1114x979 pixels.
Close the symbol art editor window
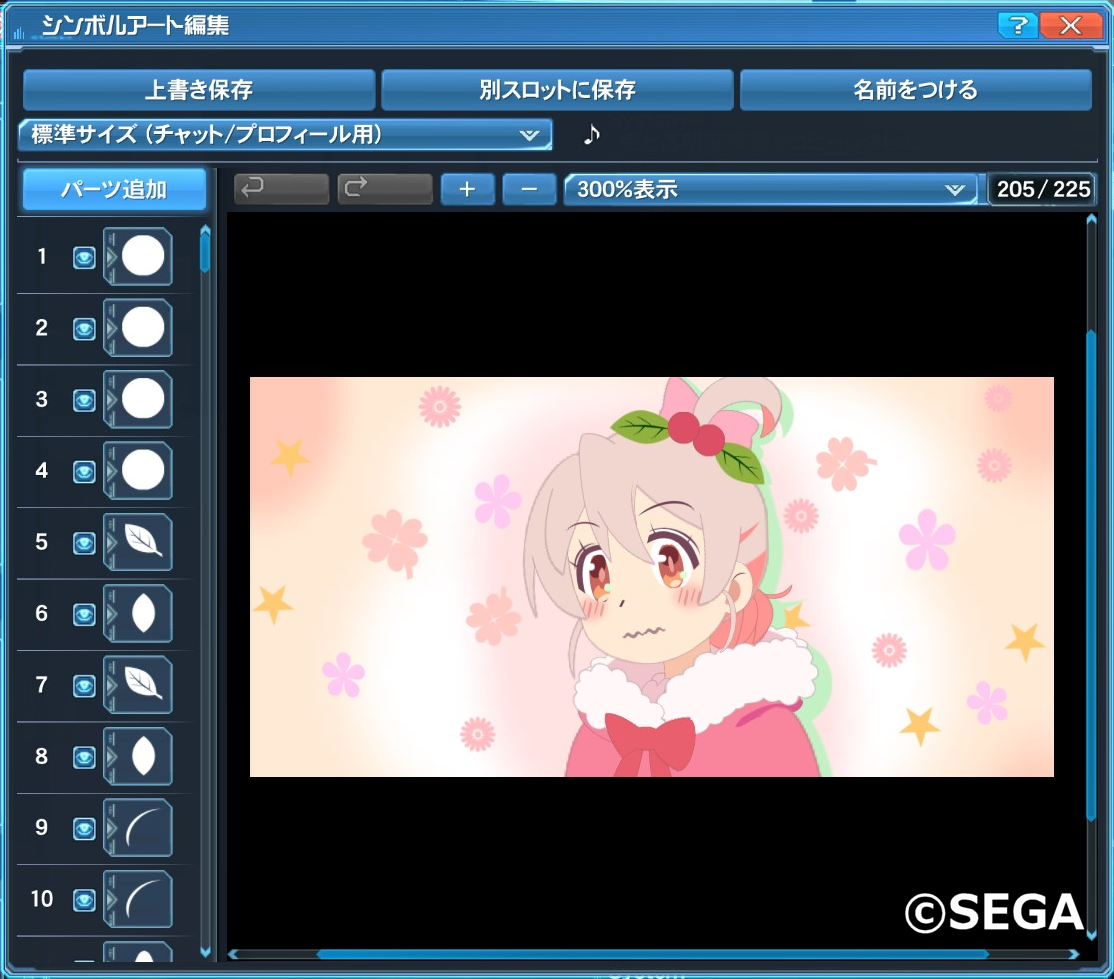point(1070,26)
